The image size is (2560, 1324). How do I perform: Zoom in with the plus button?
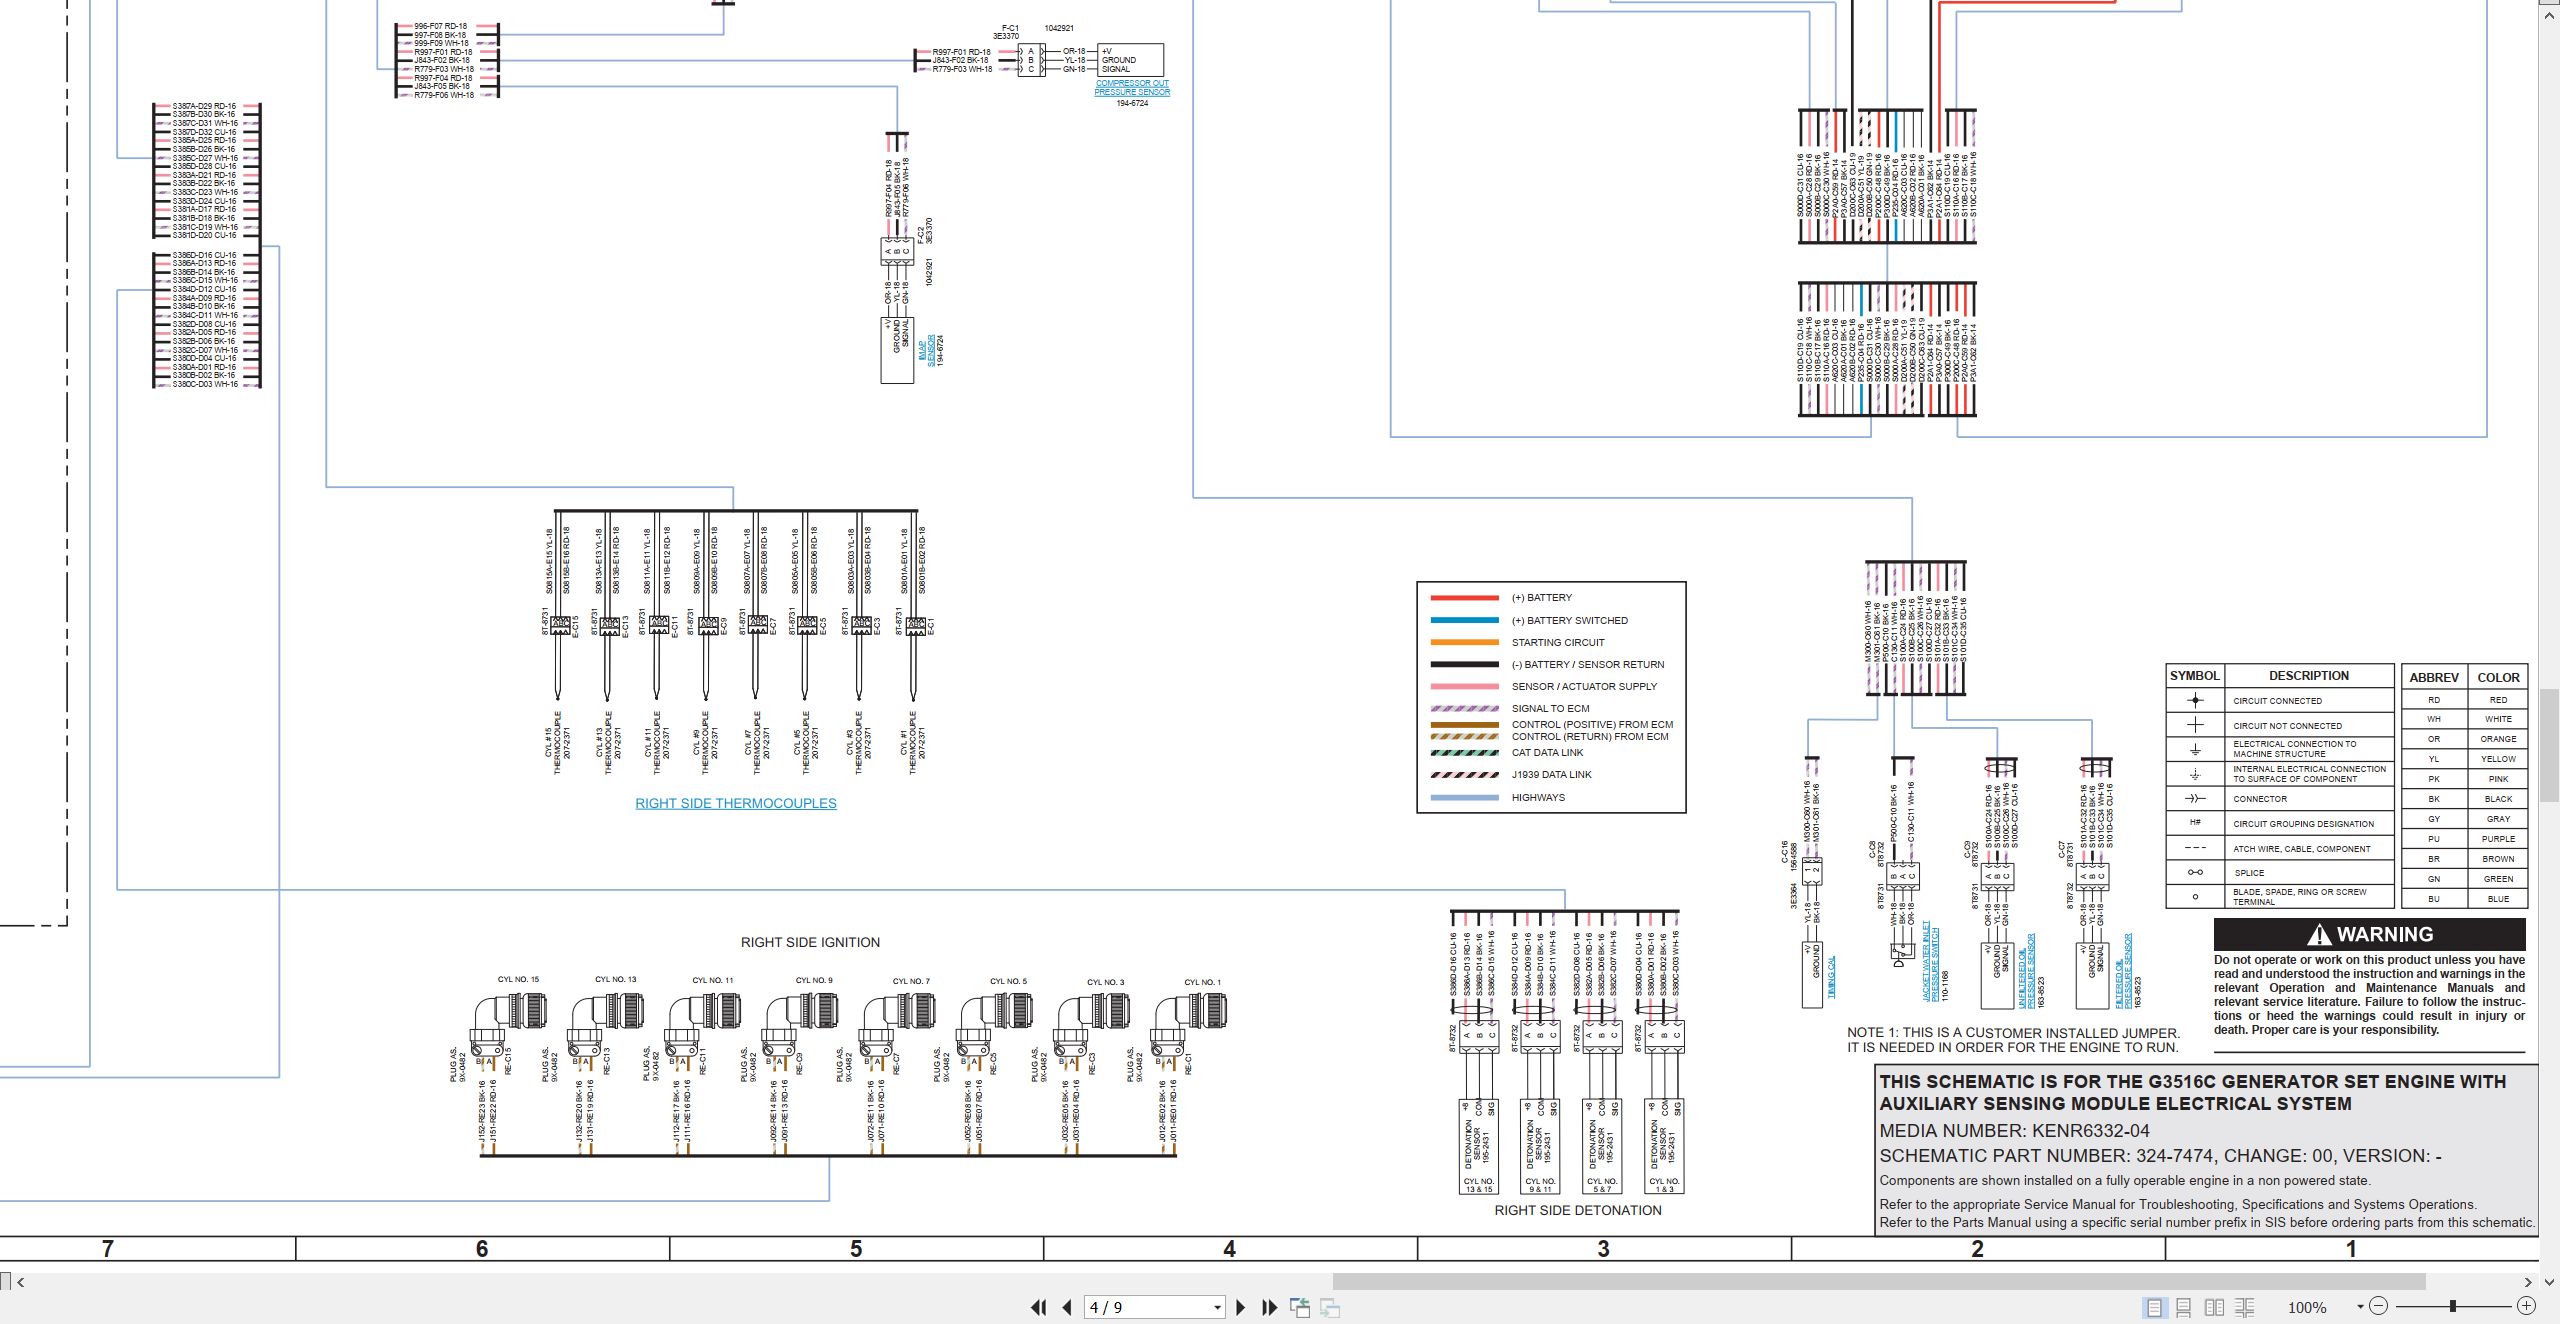(x=2526, y=1306)
